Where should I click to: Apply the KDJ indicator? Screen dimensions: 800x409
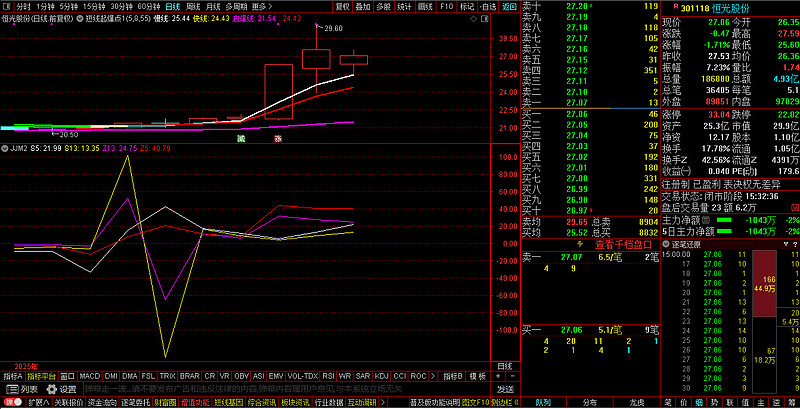382,376
